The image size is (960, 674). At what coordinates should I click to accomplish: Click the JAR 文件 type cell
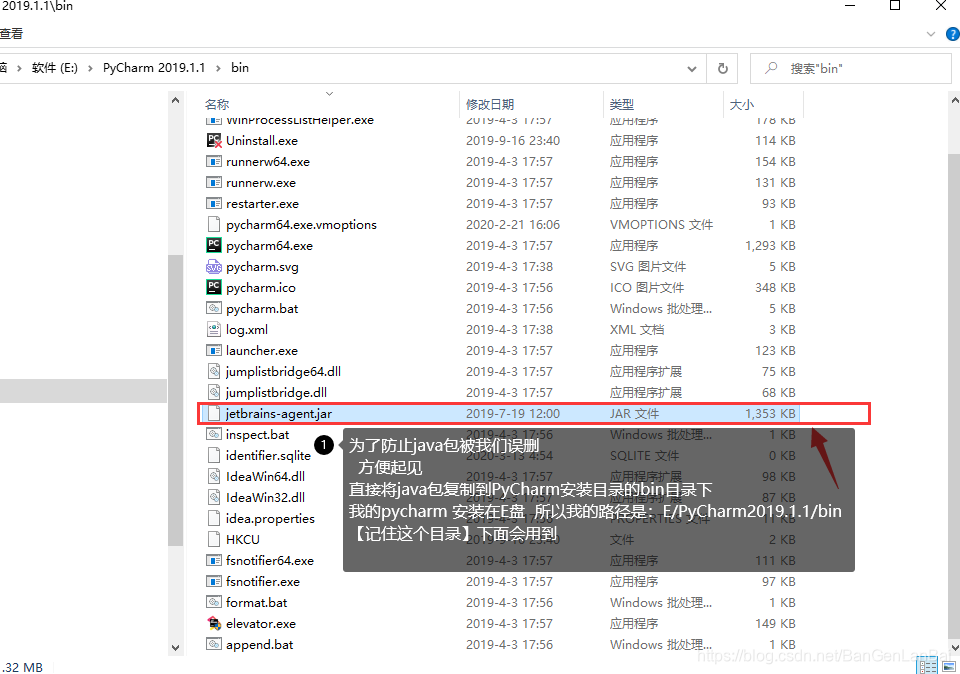coord(634,414)
